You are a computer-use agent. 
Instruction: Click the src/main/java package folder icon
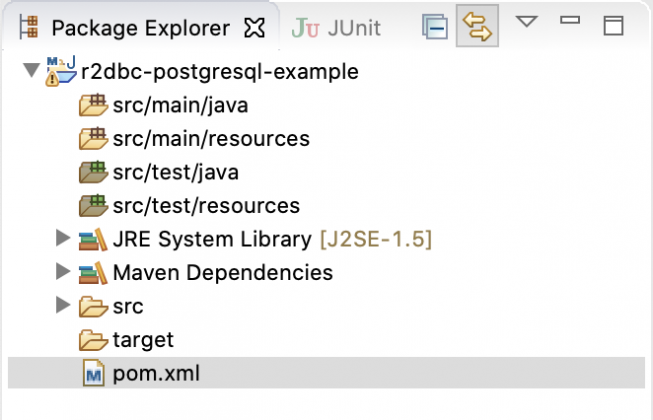(x=93, y=105)
